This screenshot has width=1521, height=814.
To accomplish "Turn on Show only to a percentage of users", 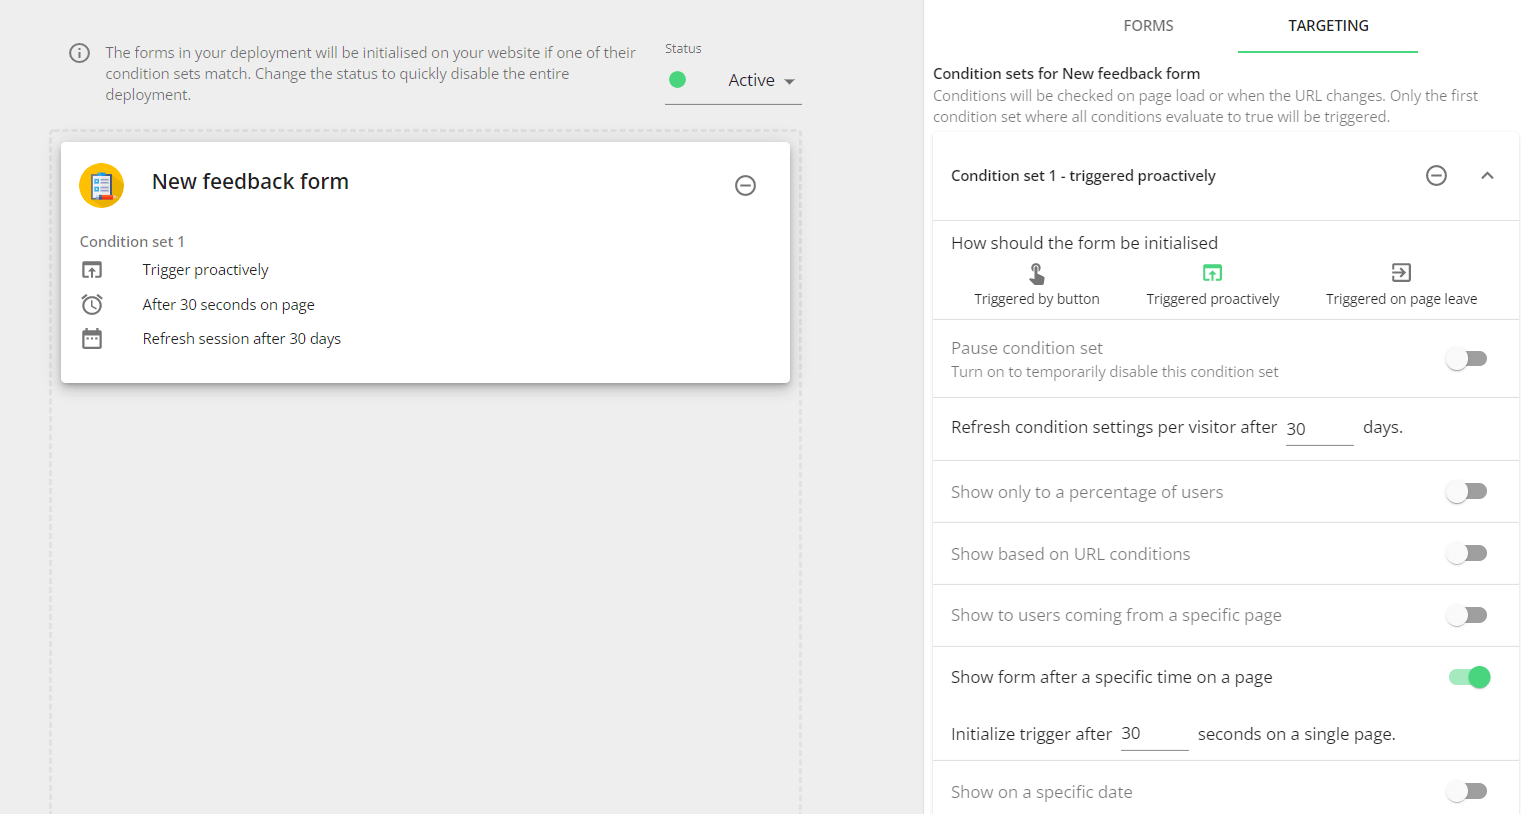I will click(x=1467, y=491).
